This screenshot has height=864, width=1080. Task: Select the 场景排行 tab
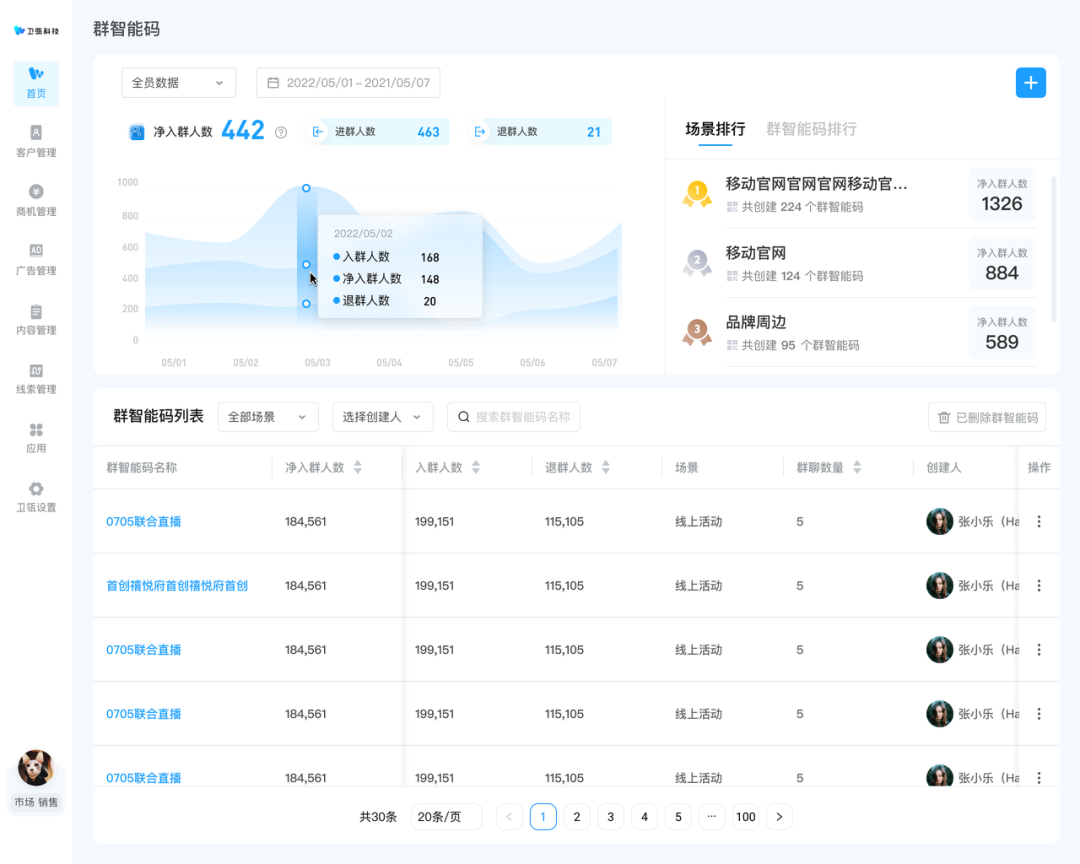click(715, 129)
